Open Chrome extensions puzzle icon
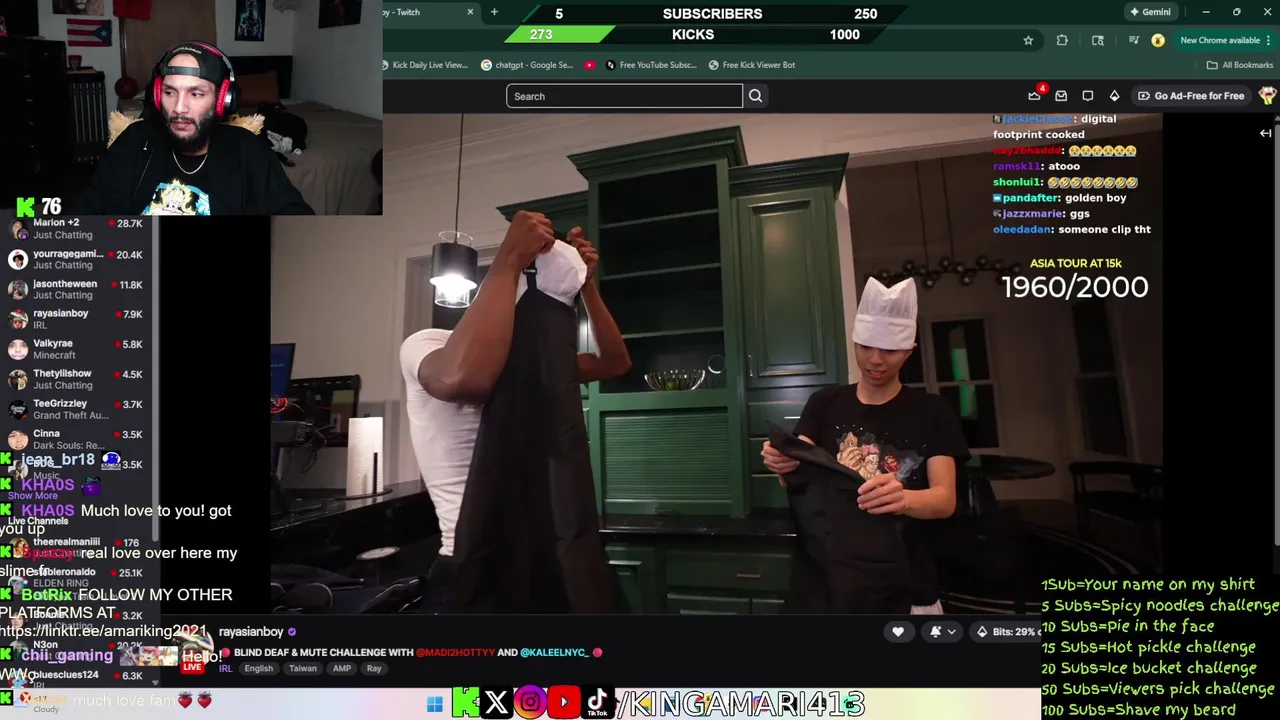Viewport: 1280px width, 720px height. point(1062,40)
